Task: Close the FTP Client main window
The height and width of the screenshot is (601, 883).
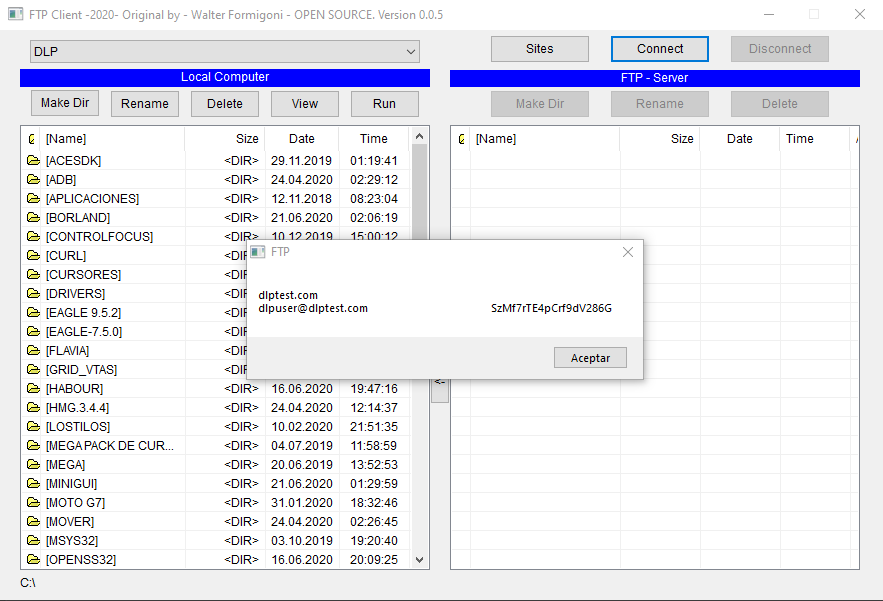Action: coord(859,15)
